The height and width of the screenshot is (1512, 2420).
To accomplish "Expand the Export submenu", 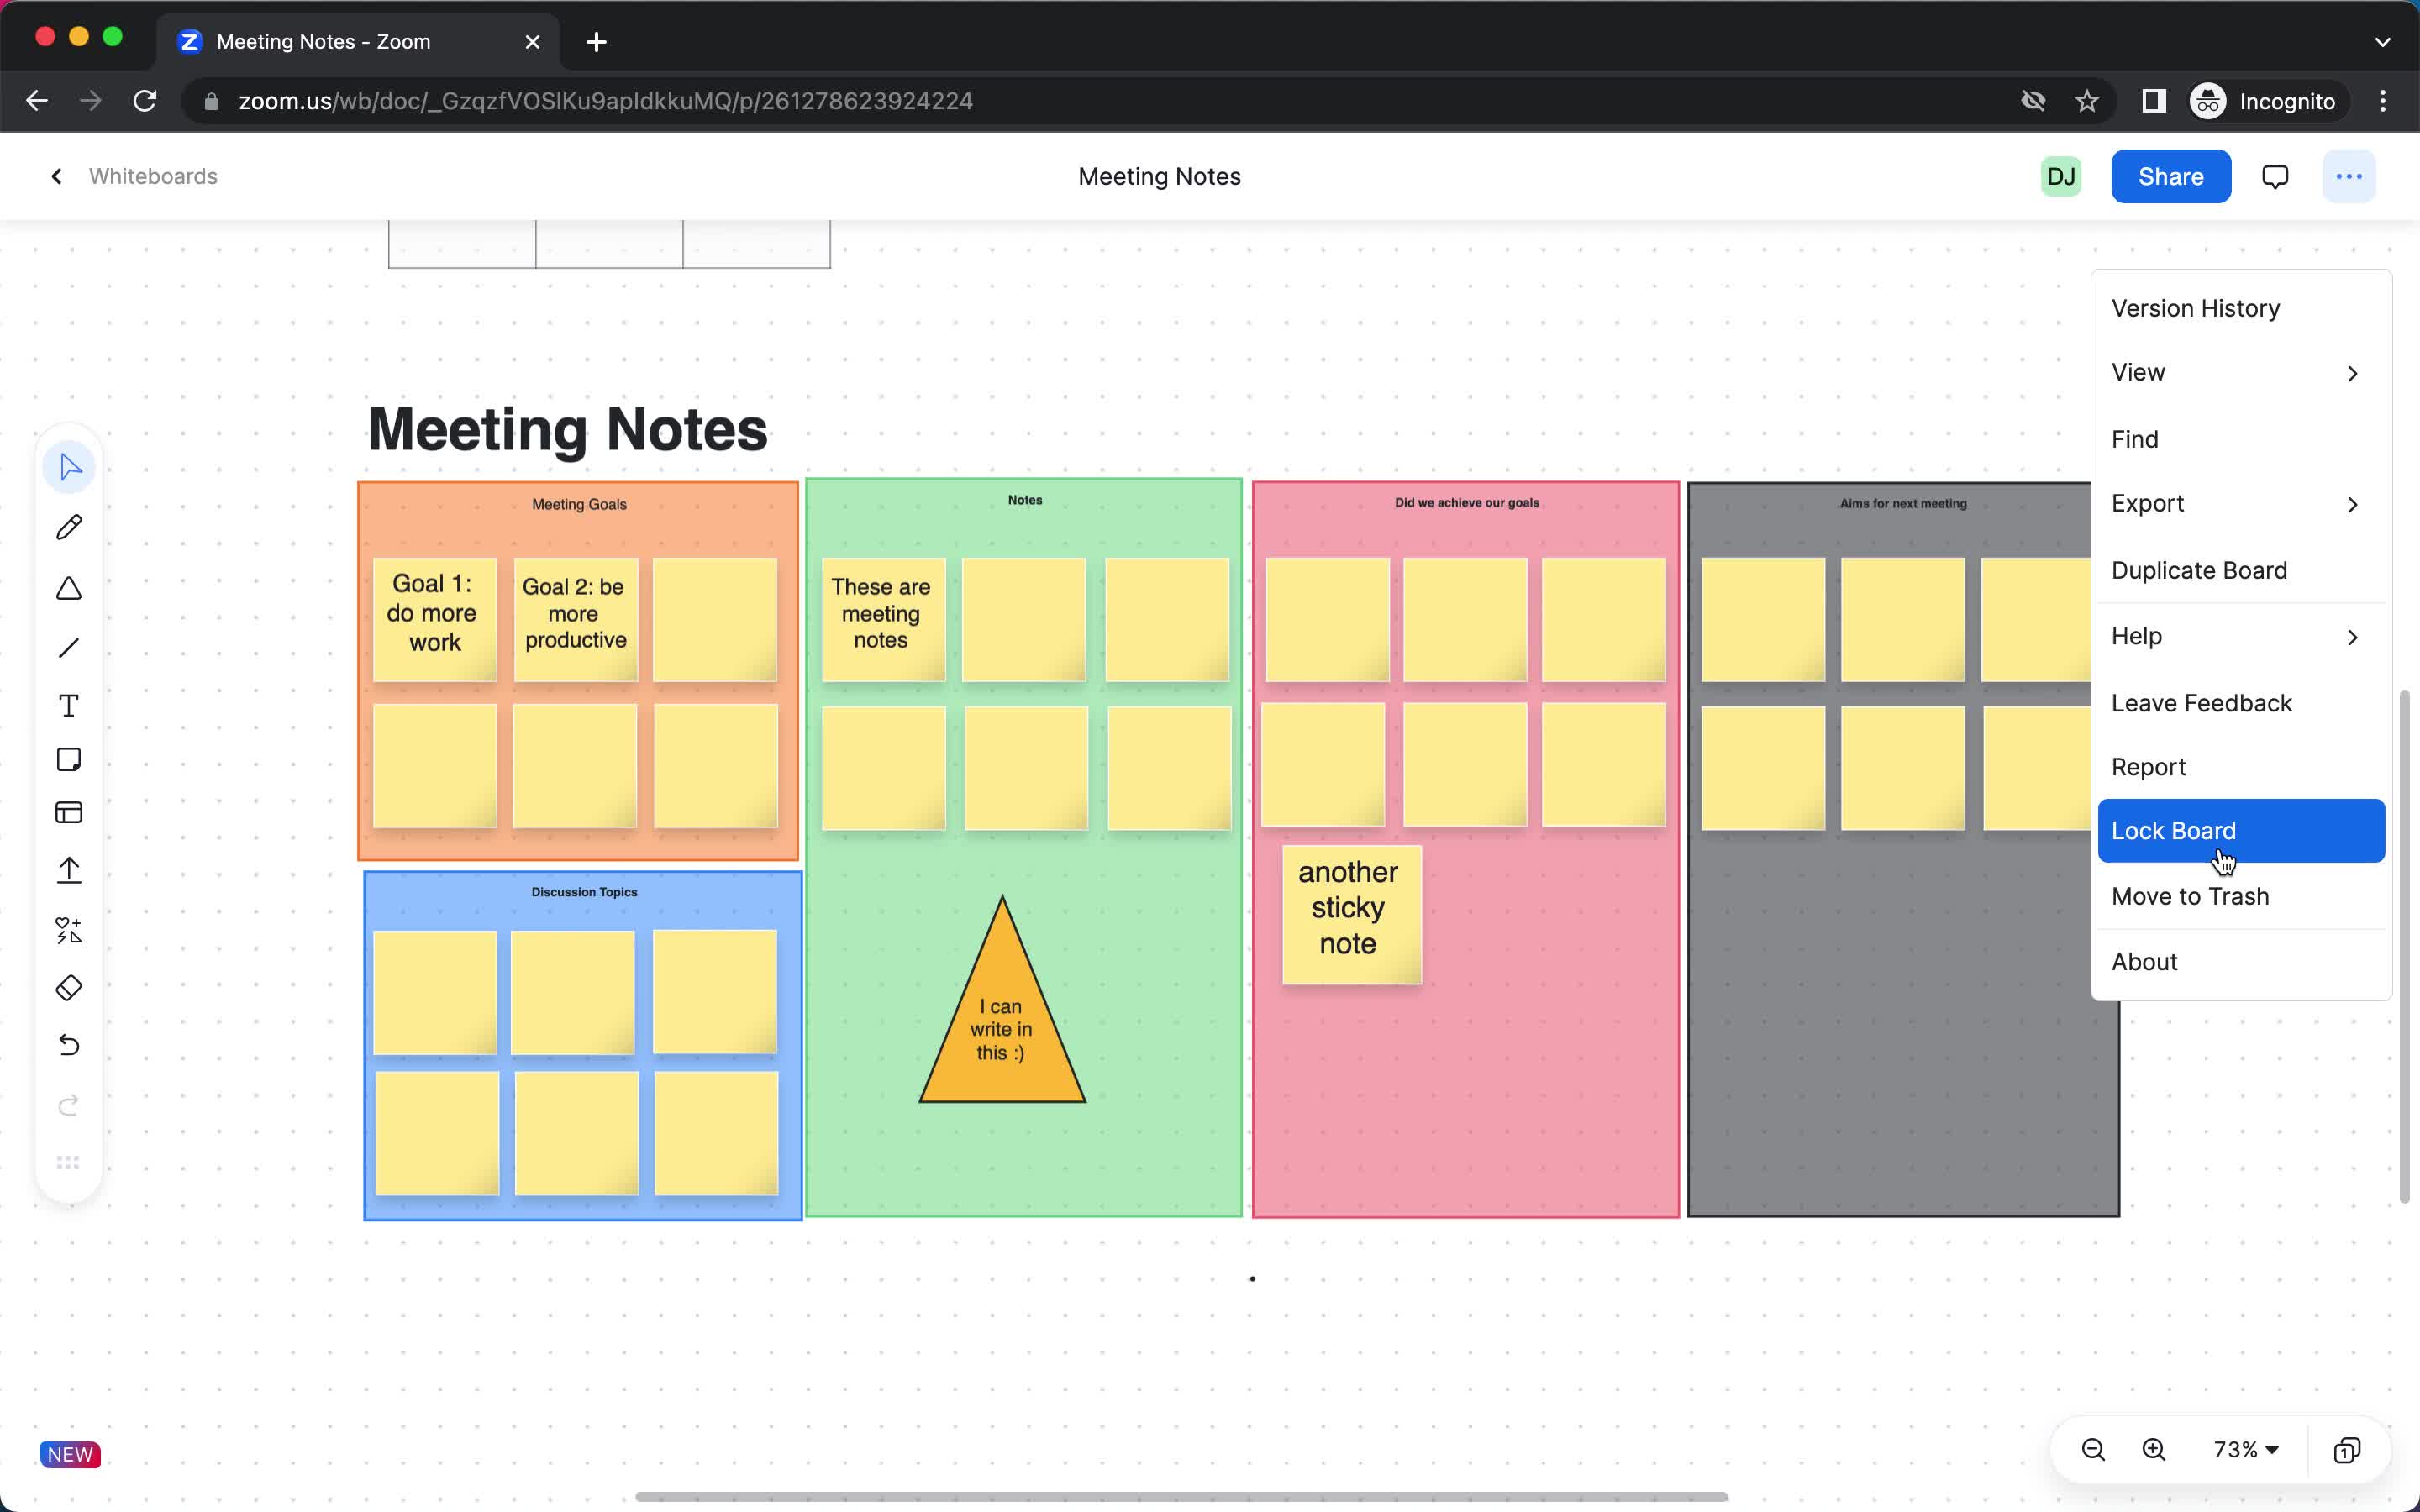I will (x=2235, y=503).
